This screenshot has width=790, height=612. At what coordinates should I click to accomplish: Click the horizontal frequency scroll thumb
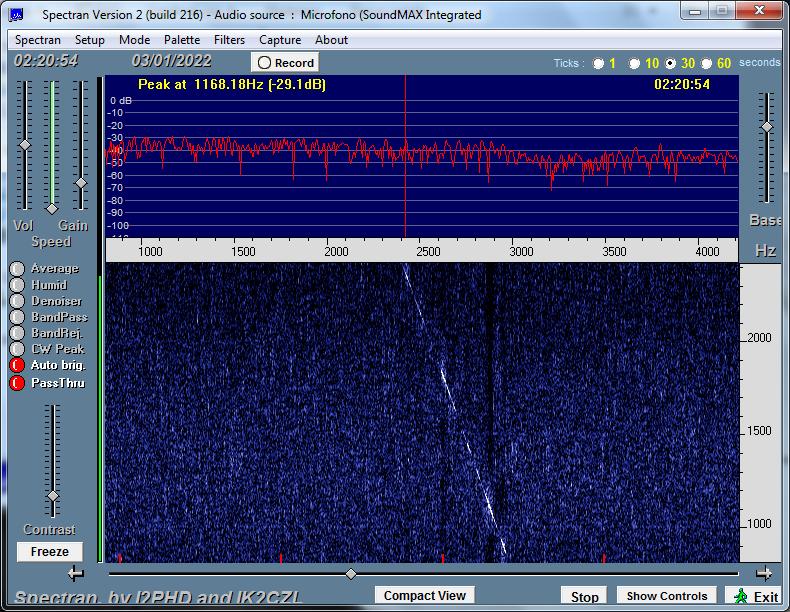(351, 573)
